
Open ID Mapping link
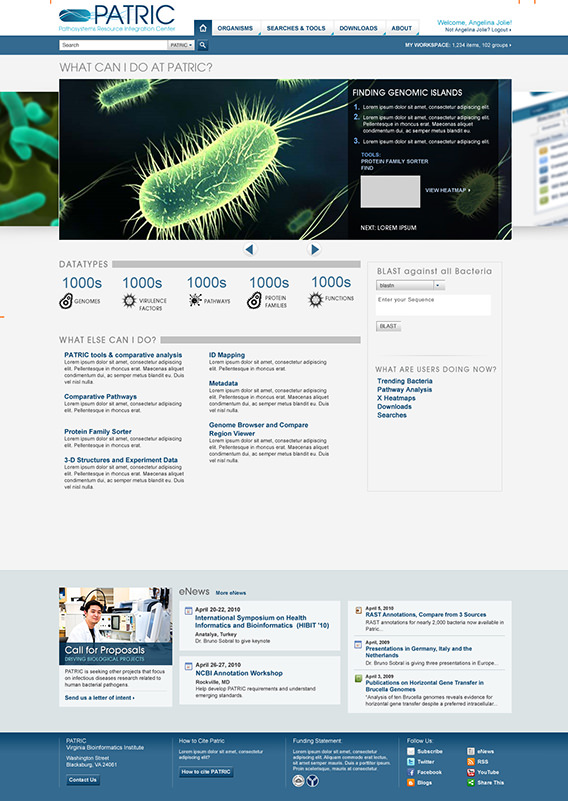(x=227, y=355)
